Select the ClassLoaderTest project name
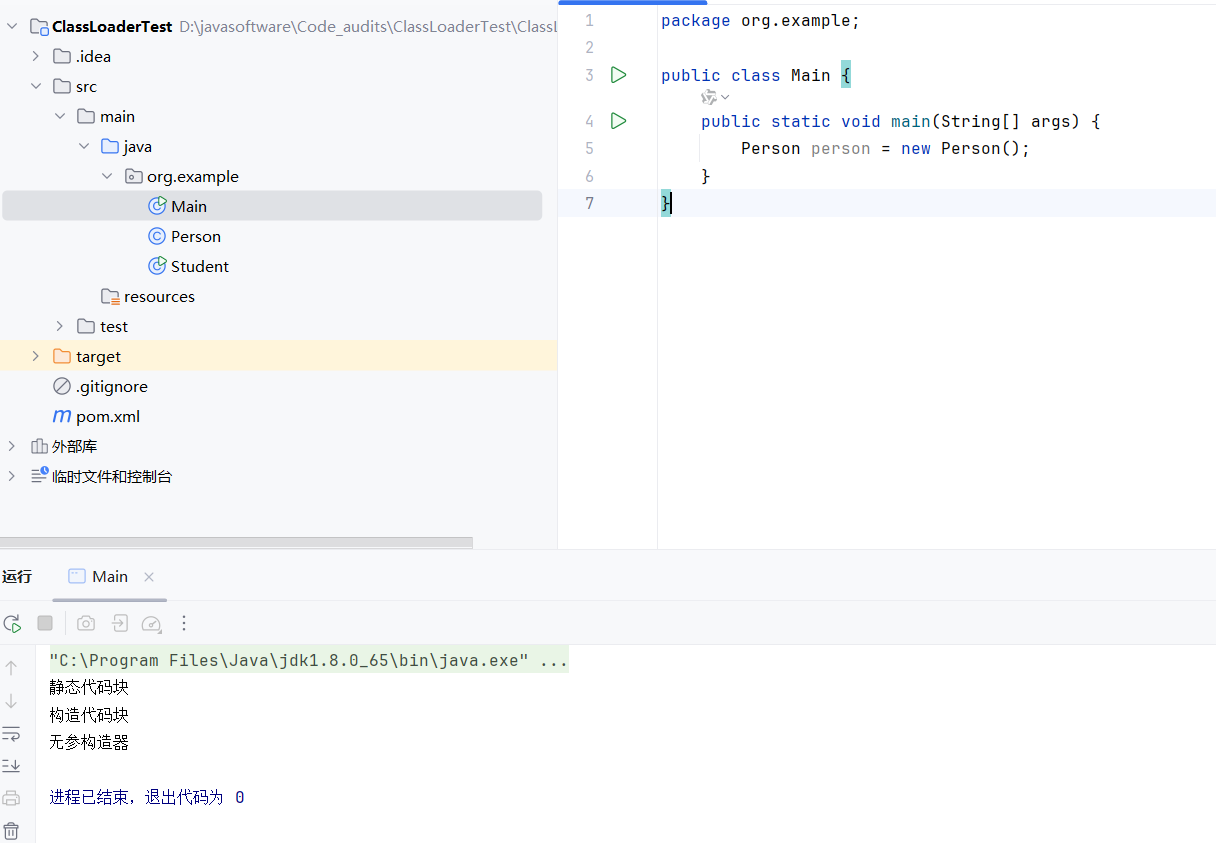1217x843 pixels. (112, 27)
